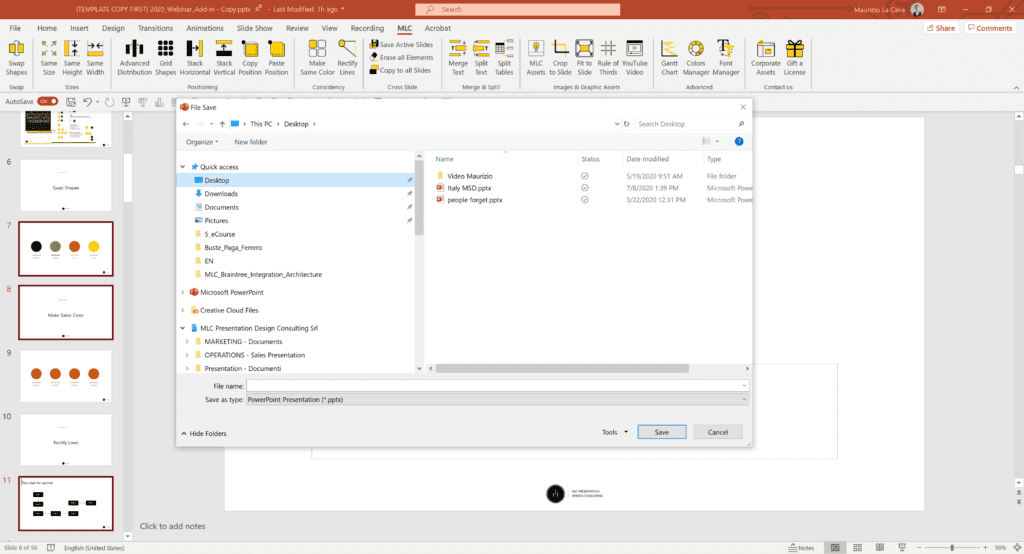Viewport: 1024px width, 554px height.
Task: Select the Crop to Slide tool
Action: coord(560,58)
